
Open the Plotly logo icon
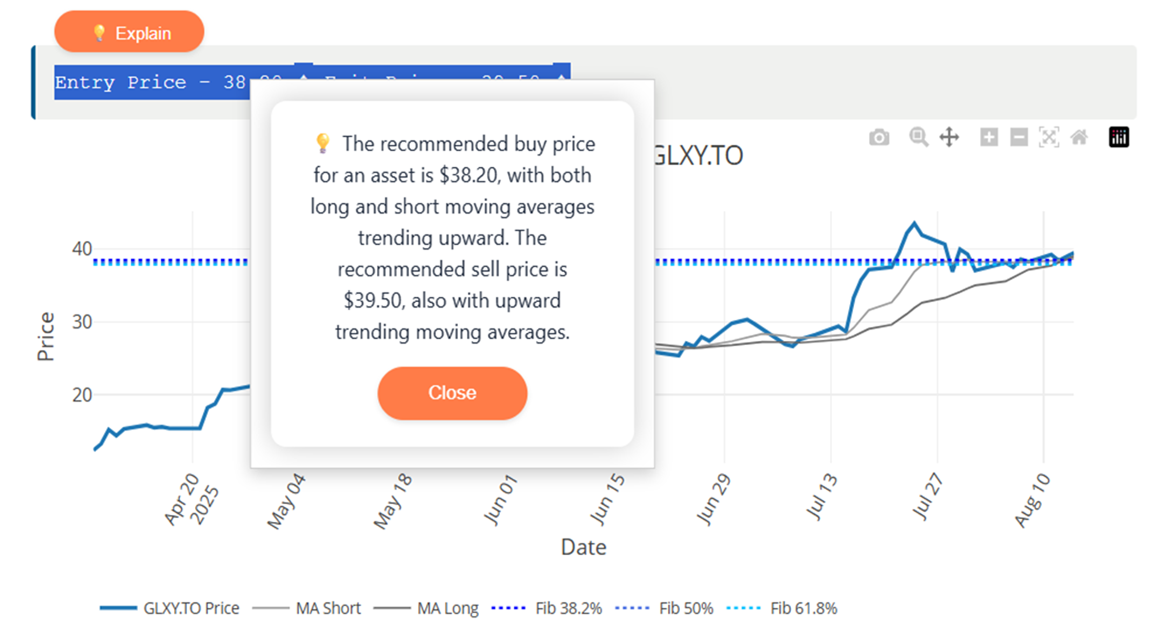[x=1119, y=138]
